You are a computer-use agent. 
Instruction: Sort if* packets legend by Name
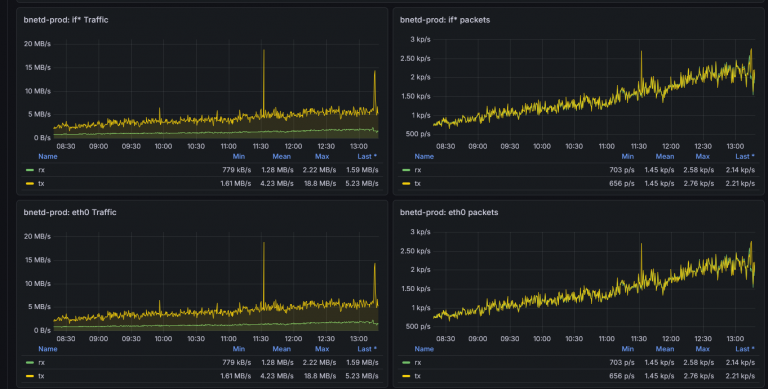[x=424, y=157]
